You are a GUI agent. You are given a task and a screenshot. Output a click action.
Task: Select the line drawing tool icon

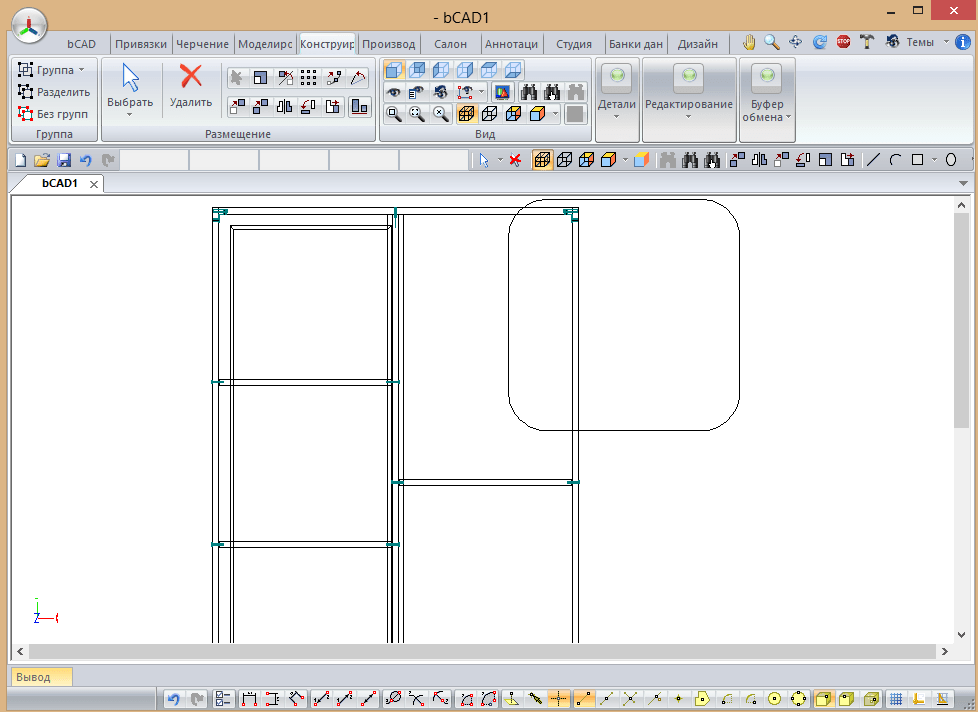click(x=873, y=160)
